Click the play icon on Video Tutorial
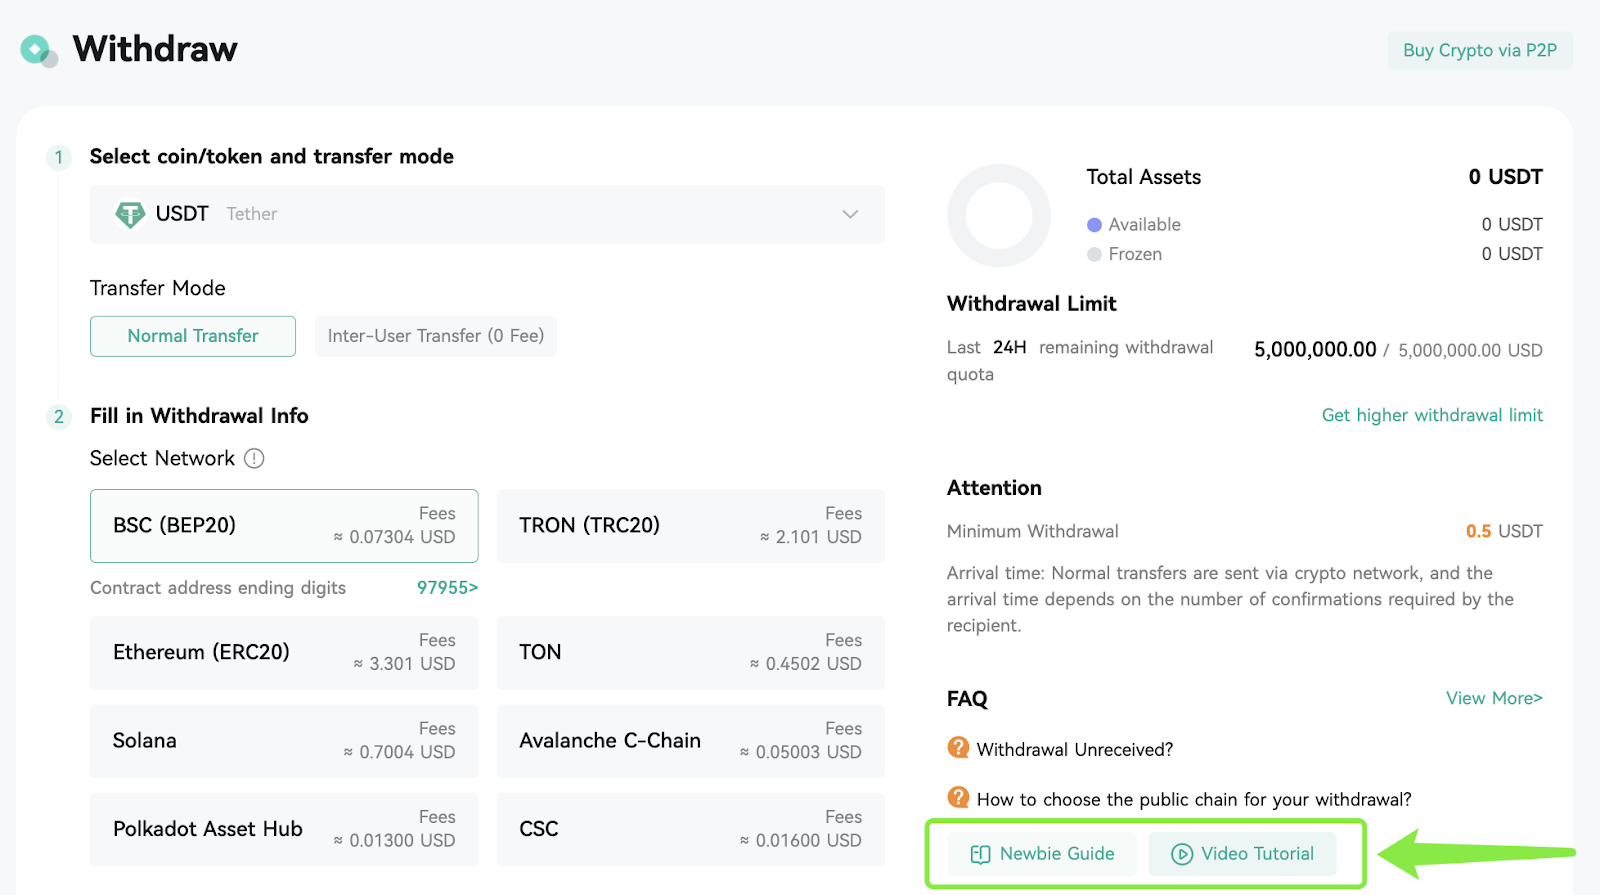This screenshot has height=895, width=1600. pos(1182,854)
